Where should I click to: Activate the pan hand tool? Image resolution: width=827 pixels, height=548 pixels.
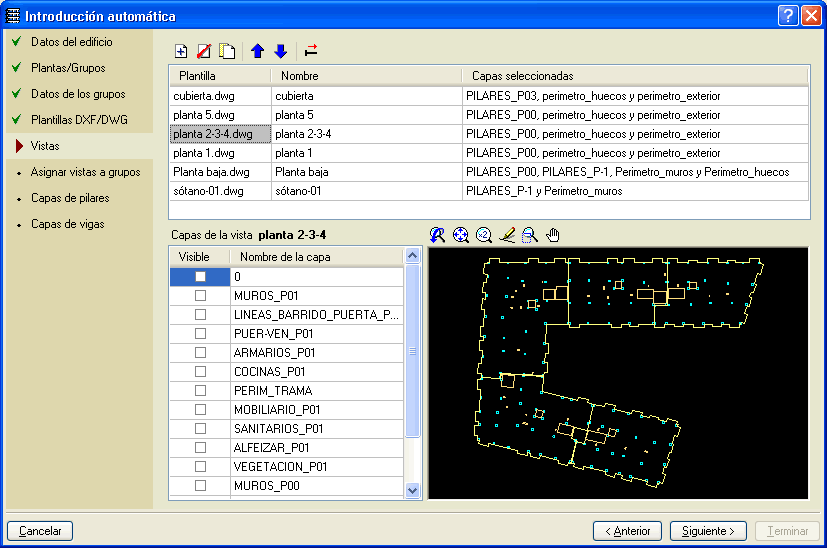553,235
